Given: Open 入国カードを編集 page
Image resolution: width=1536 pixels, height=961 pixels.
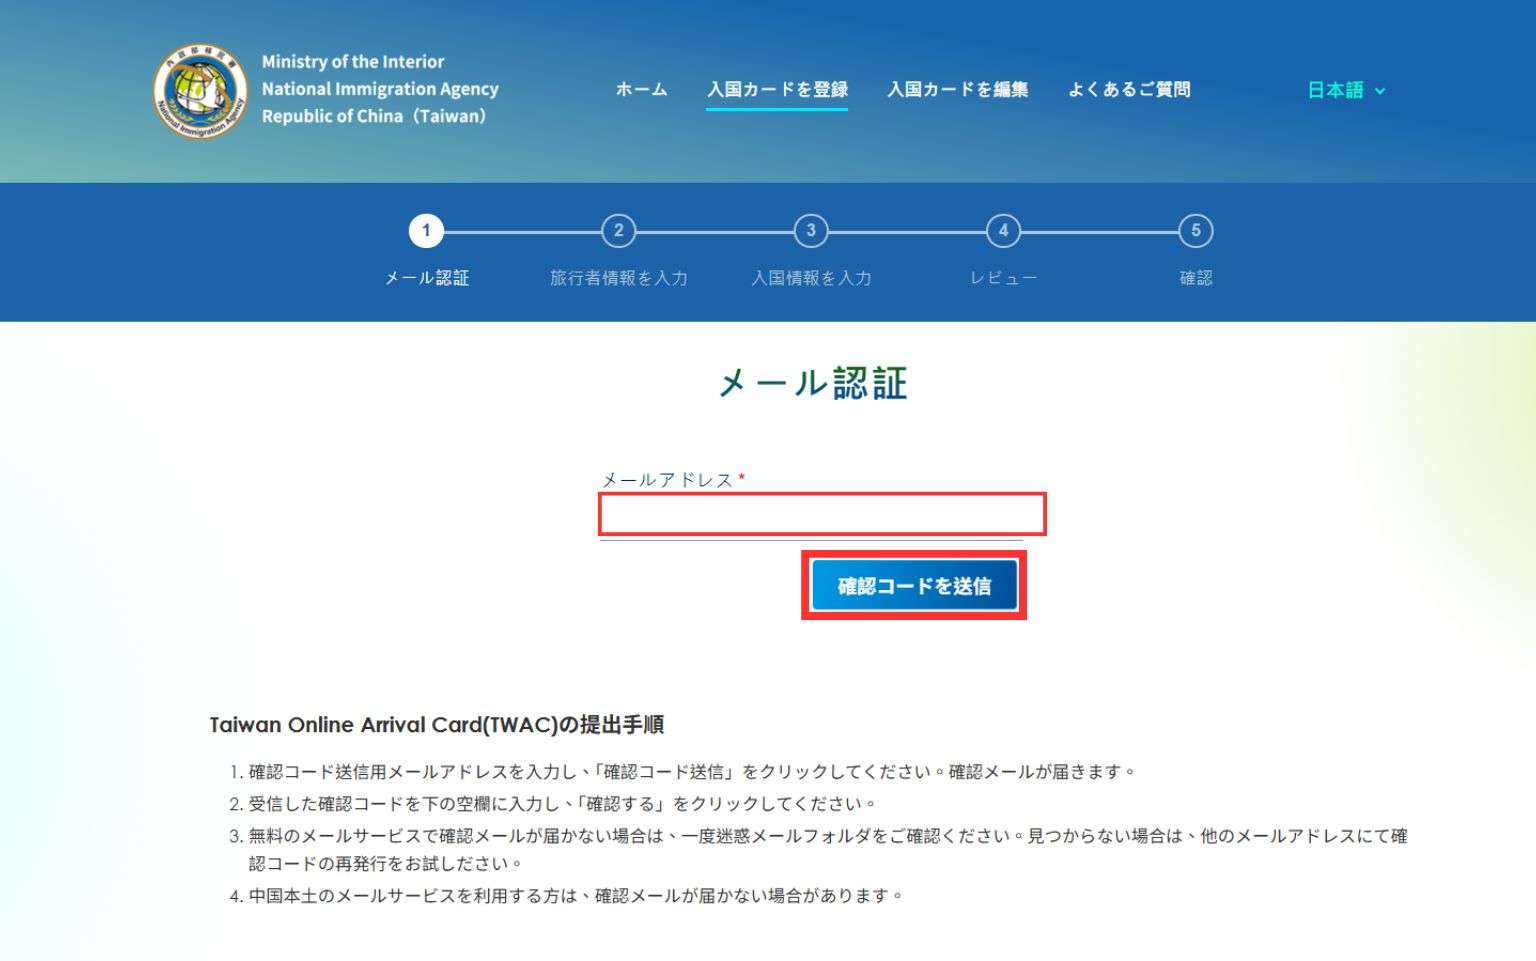Looking at the screenshot, I should [957, 89].
